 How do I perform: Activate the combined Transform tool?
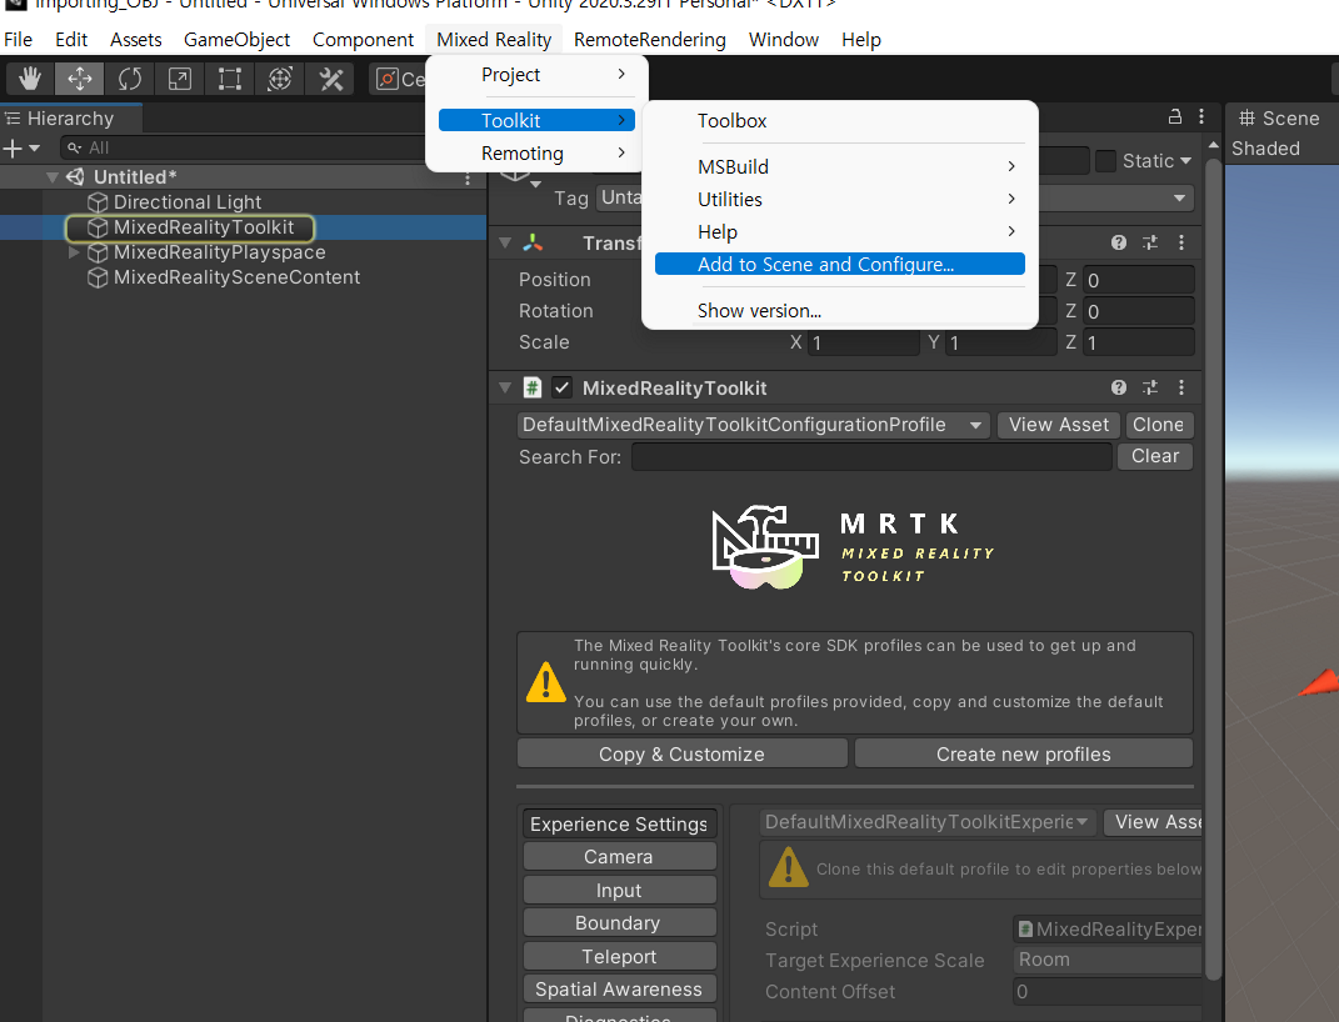point(280,78)
